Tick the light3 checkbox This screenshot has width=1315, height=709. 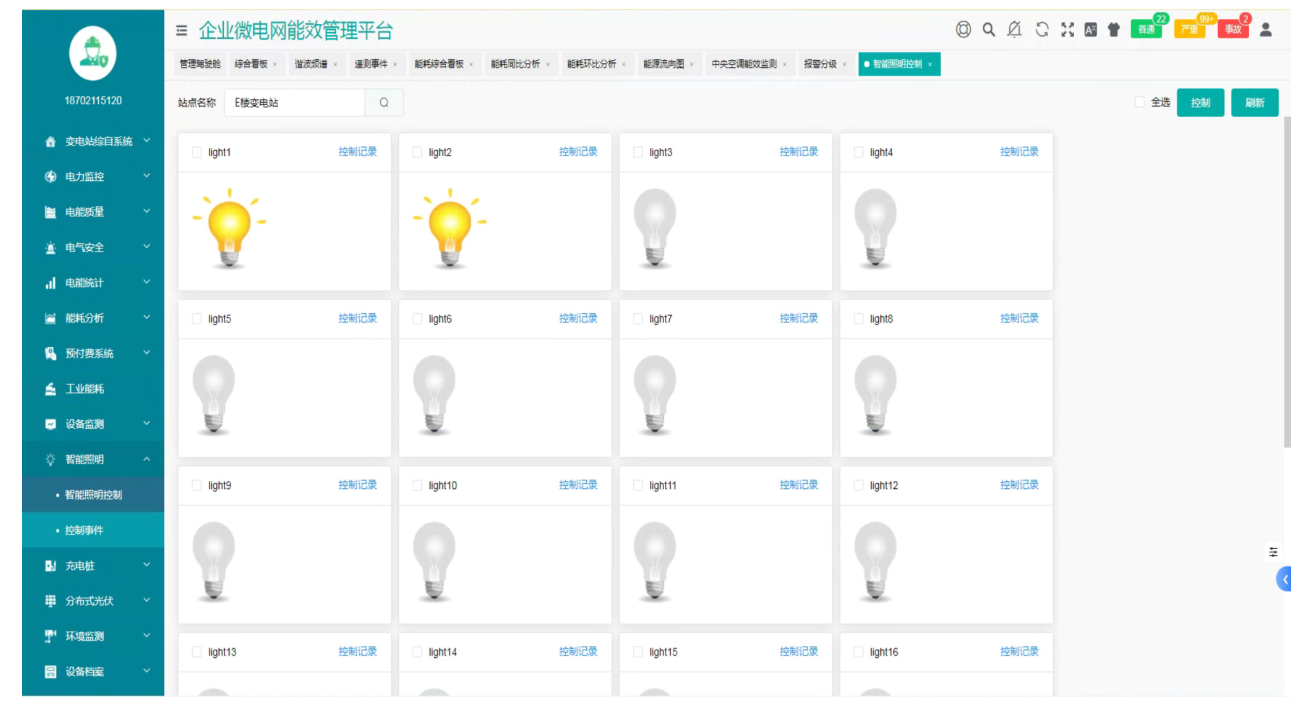tap(638, 153)
